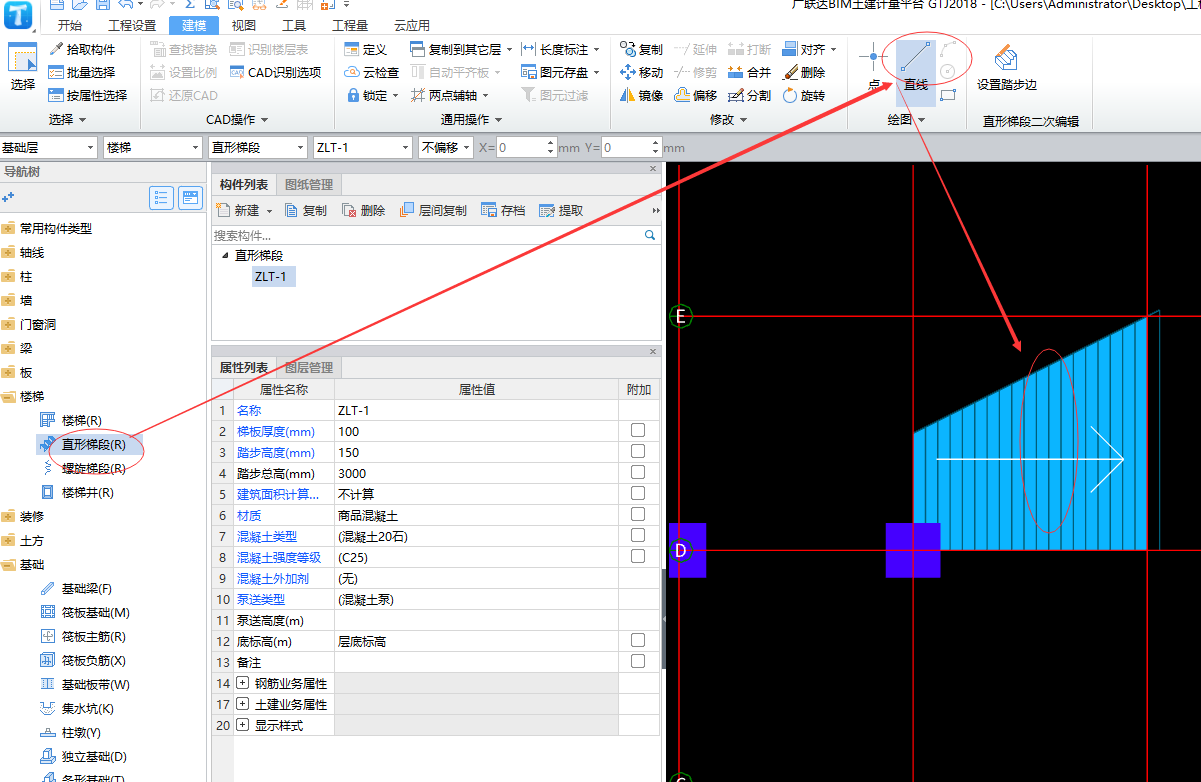Screen dimensions: 1201x782
Task: Click 设置踏步边 set step edge
Action: [x=1007, y=68]
